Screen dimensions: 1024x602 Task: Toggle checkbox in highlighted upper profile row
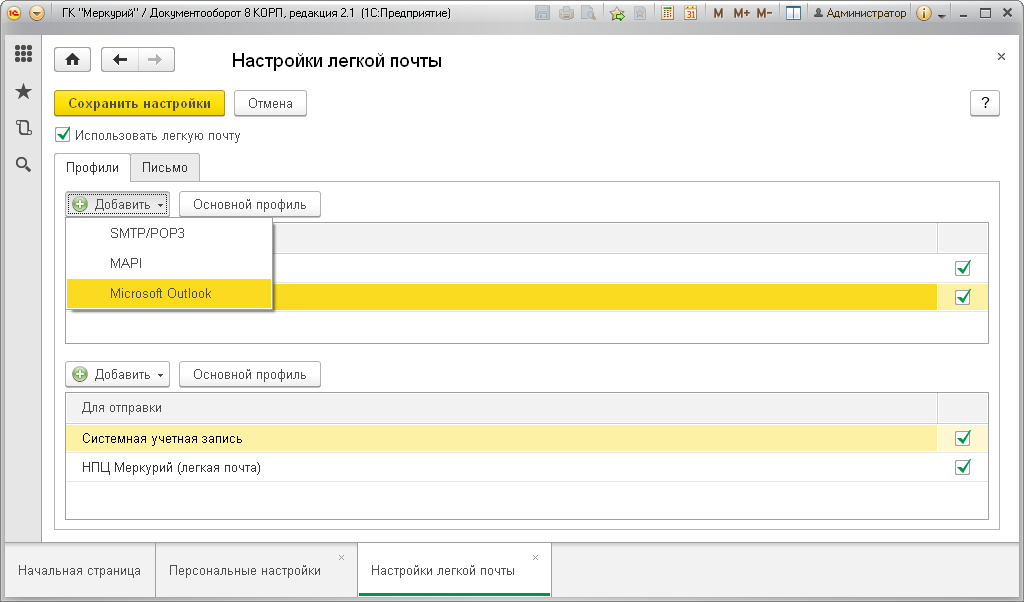click(963, 297)
